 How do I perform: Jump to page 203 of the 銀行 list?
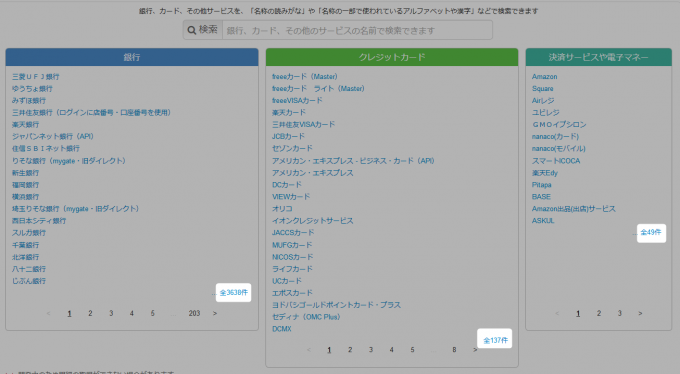(194, 313)
